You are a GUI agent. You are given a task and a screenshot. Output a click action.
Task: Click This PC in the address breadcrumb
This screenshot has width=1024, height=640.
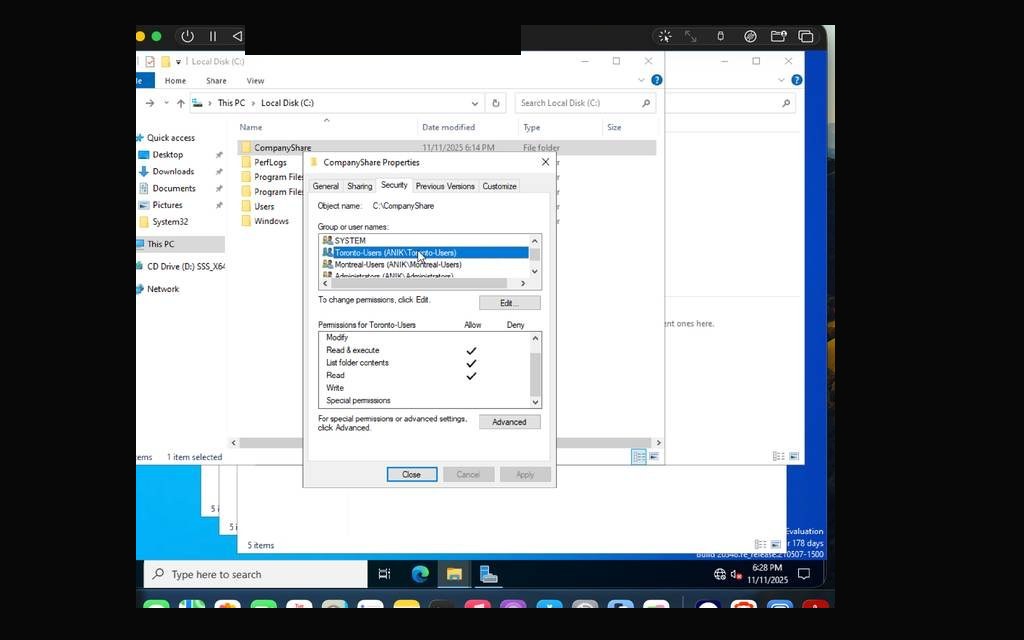click(231, 103)
